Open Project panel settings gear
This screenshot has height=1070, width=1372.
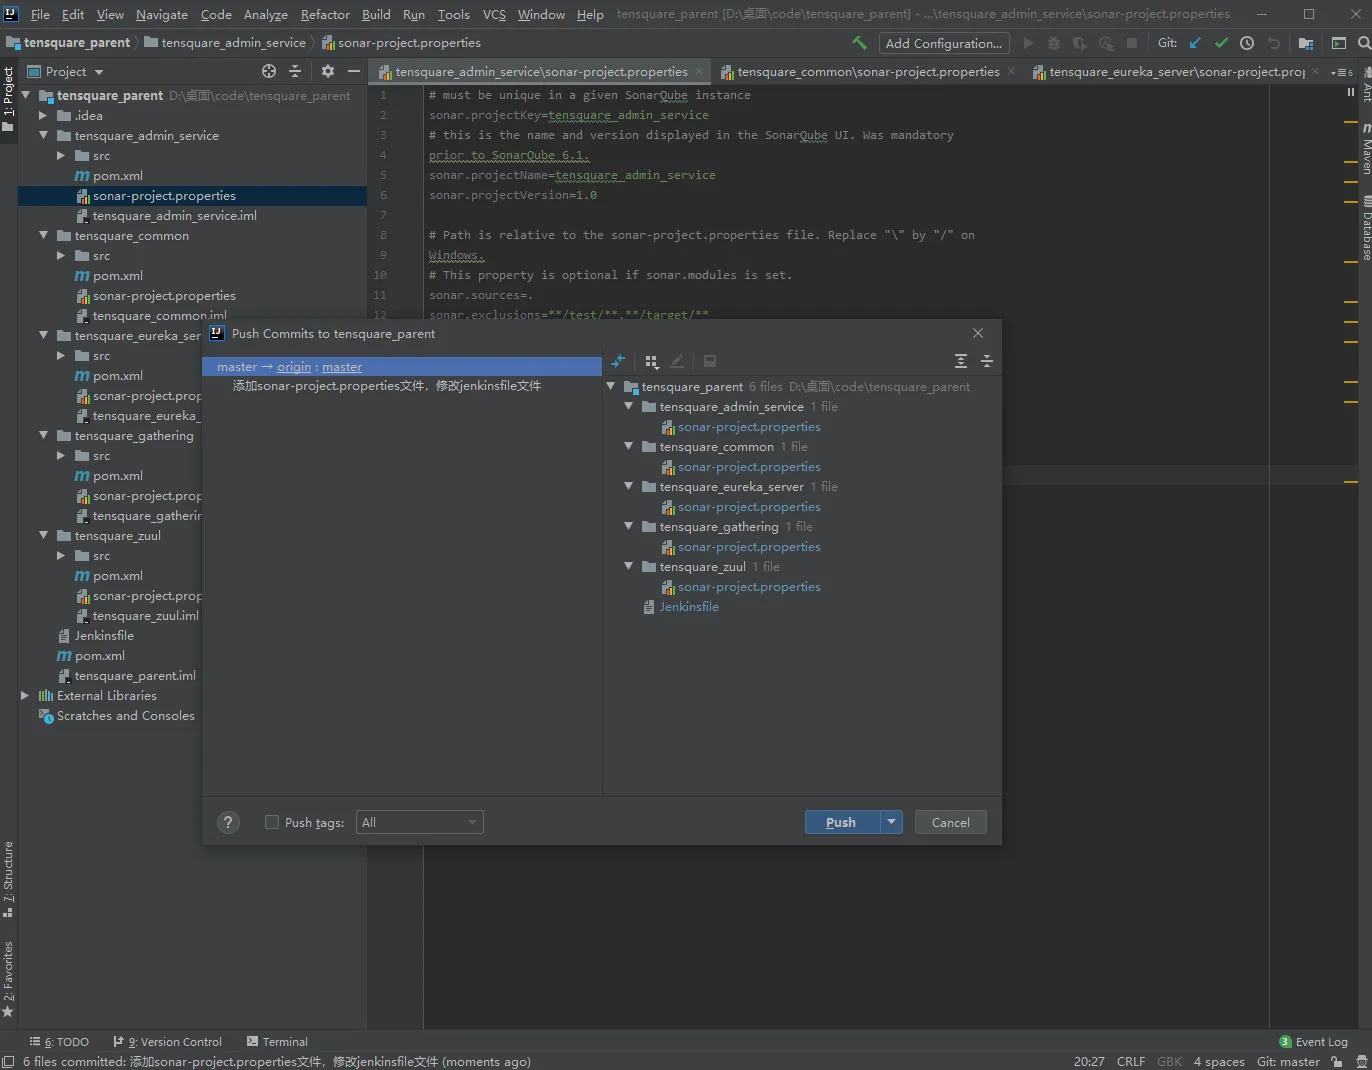click(x=327, y=71)
